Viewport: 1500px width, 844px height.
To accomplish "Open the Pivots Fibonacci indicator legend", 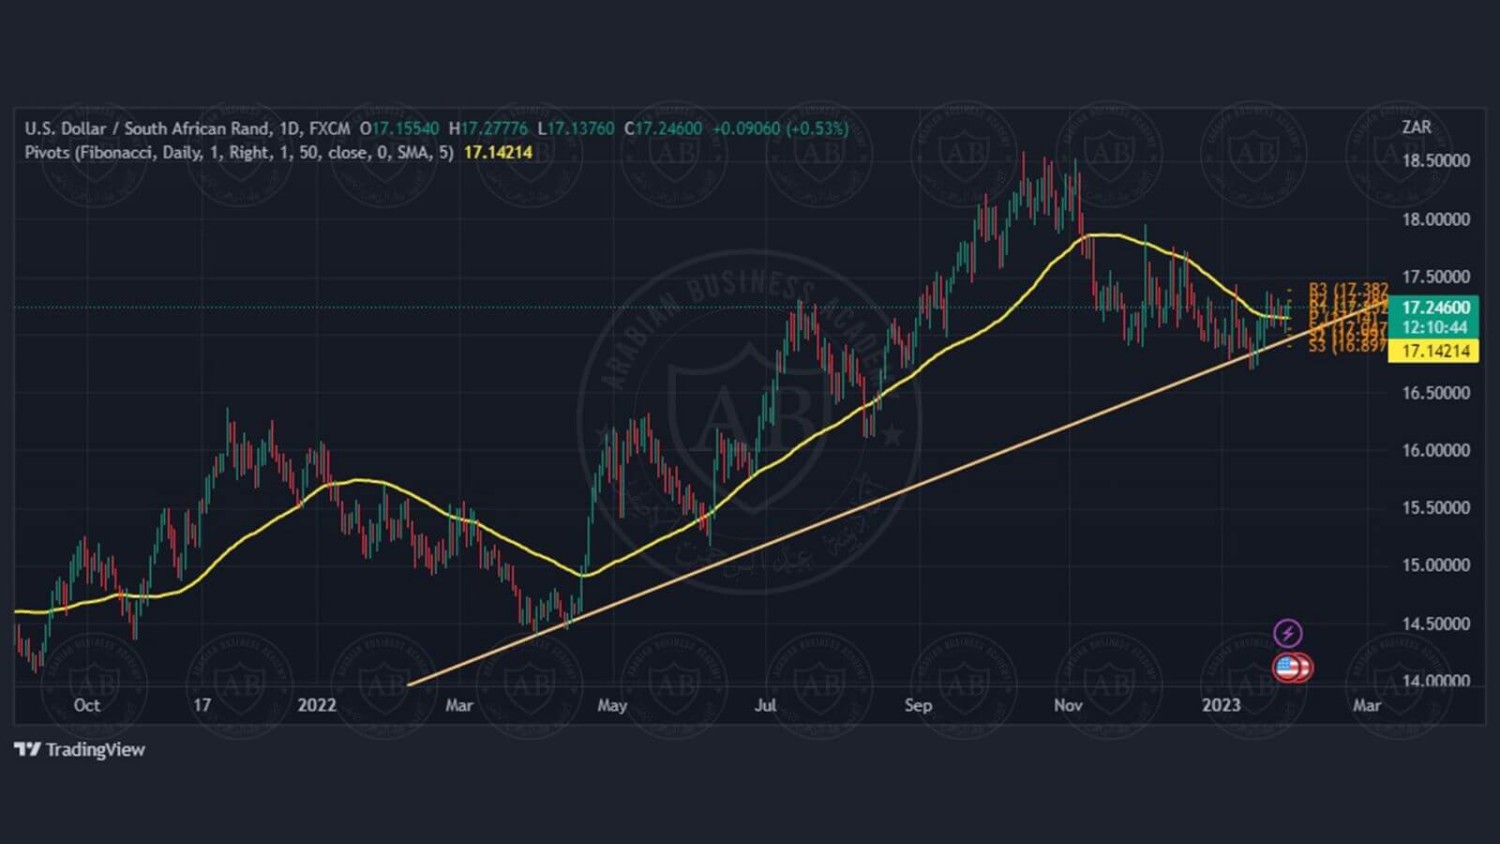I will tap(239, 153).
